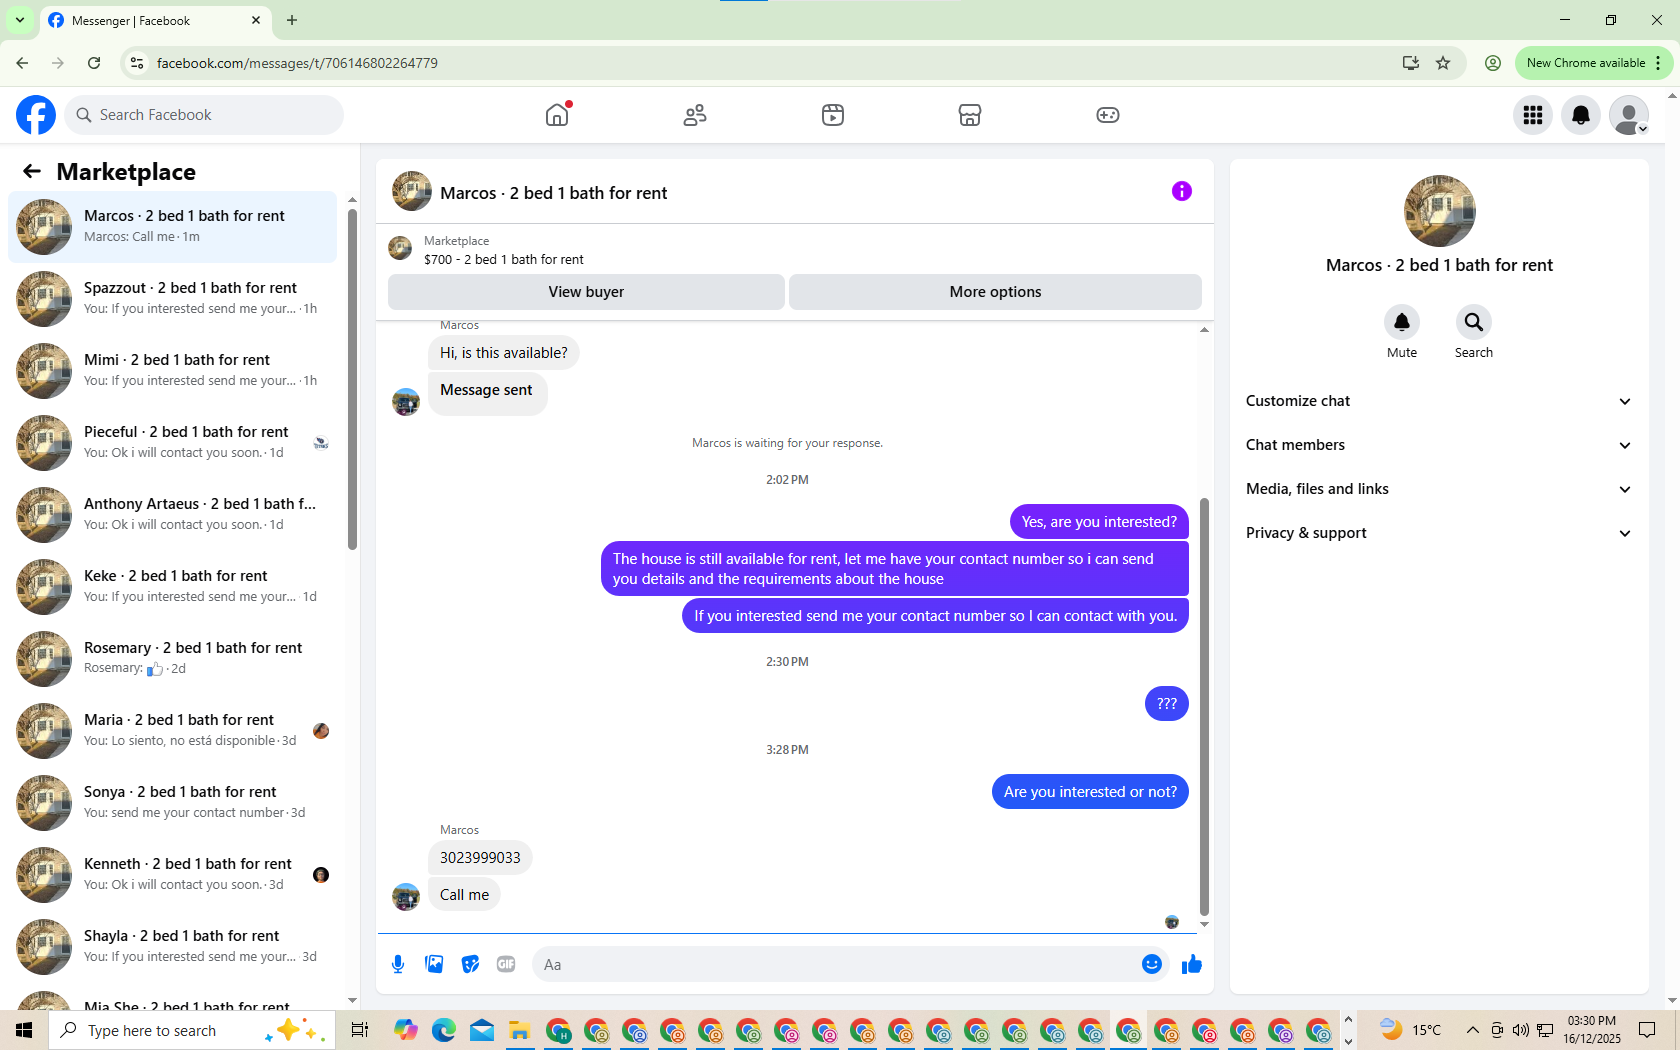This screenshot has height=1050, width=1680.
Task: Open the taskbar volume control
Action: point(1520,1030)
